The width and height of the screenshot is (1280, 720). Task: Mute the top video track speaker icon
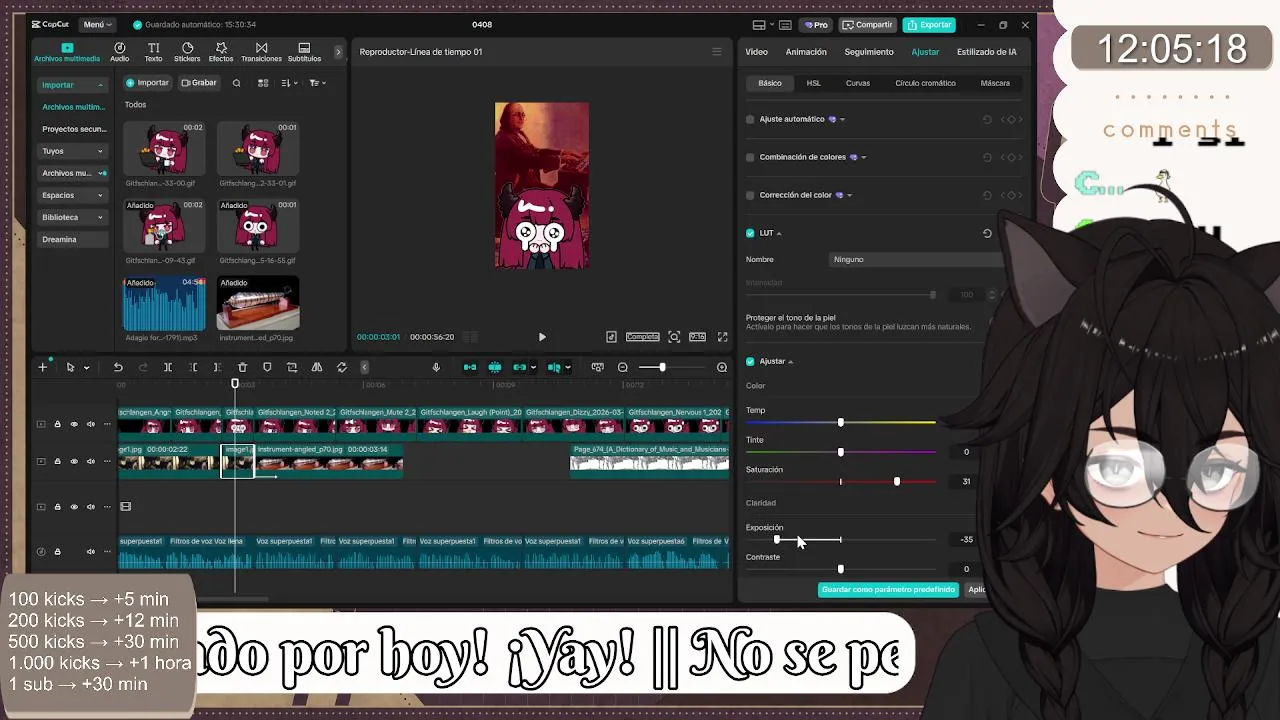91,424
